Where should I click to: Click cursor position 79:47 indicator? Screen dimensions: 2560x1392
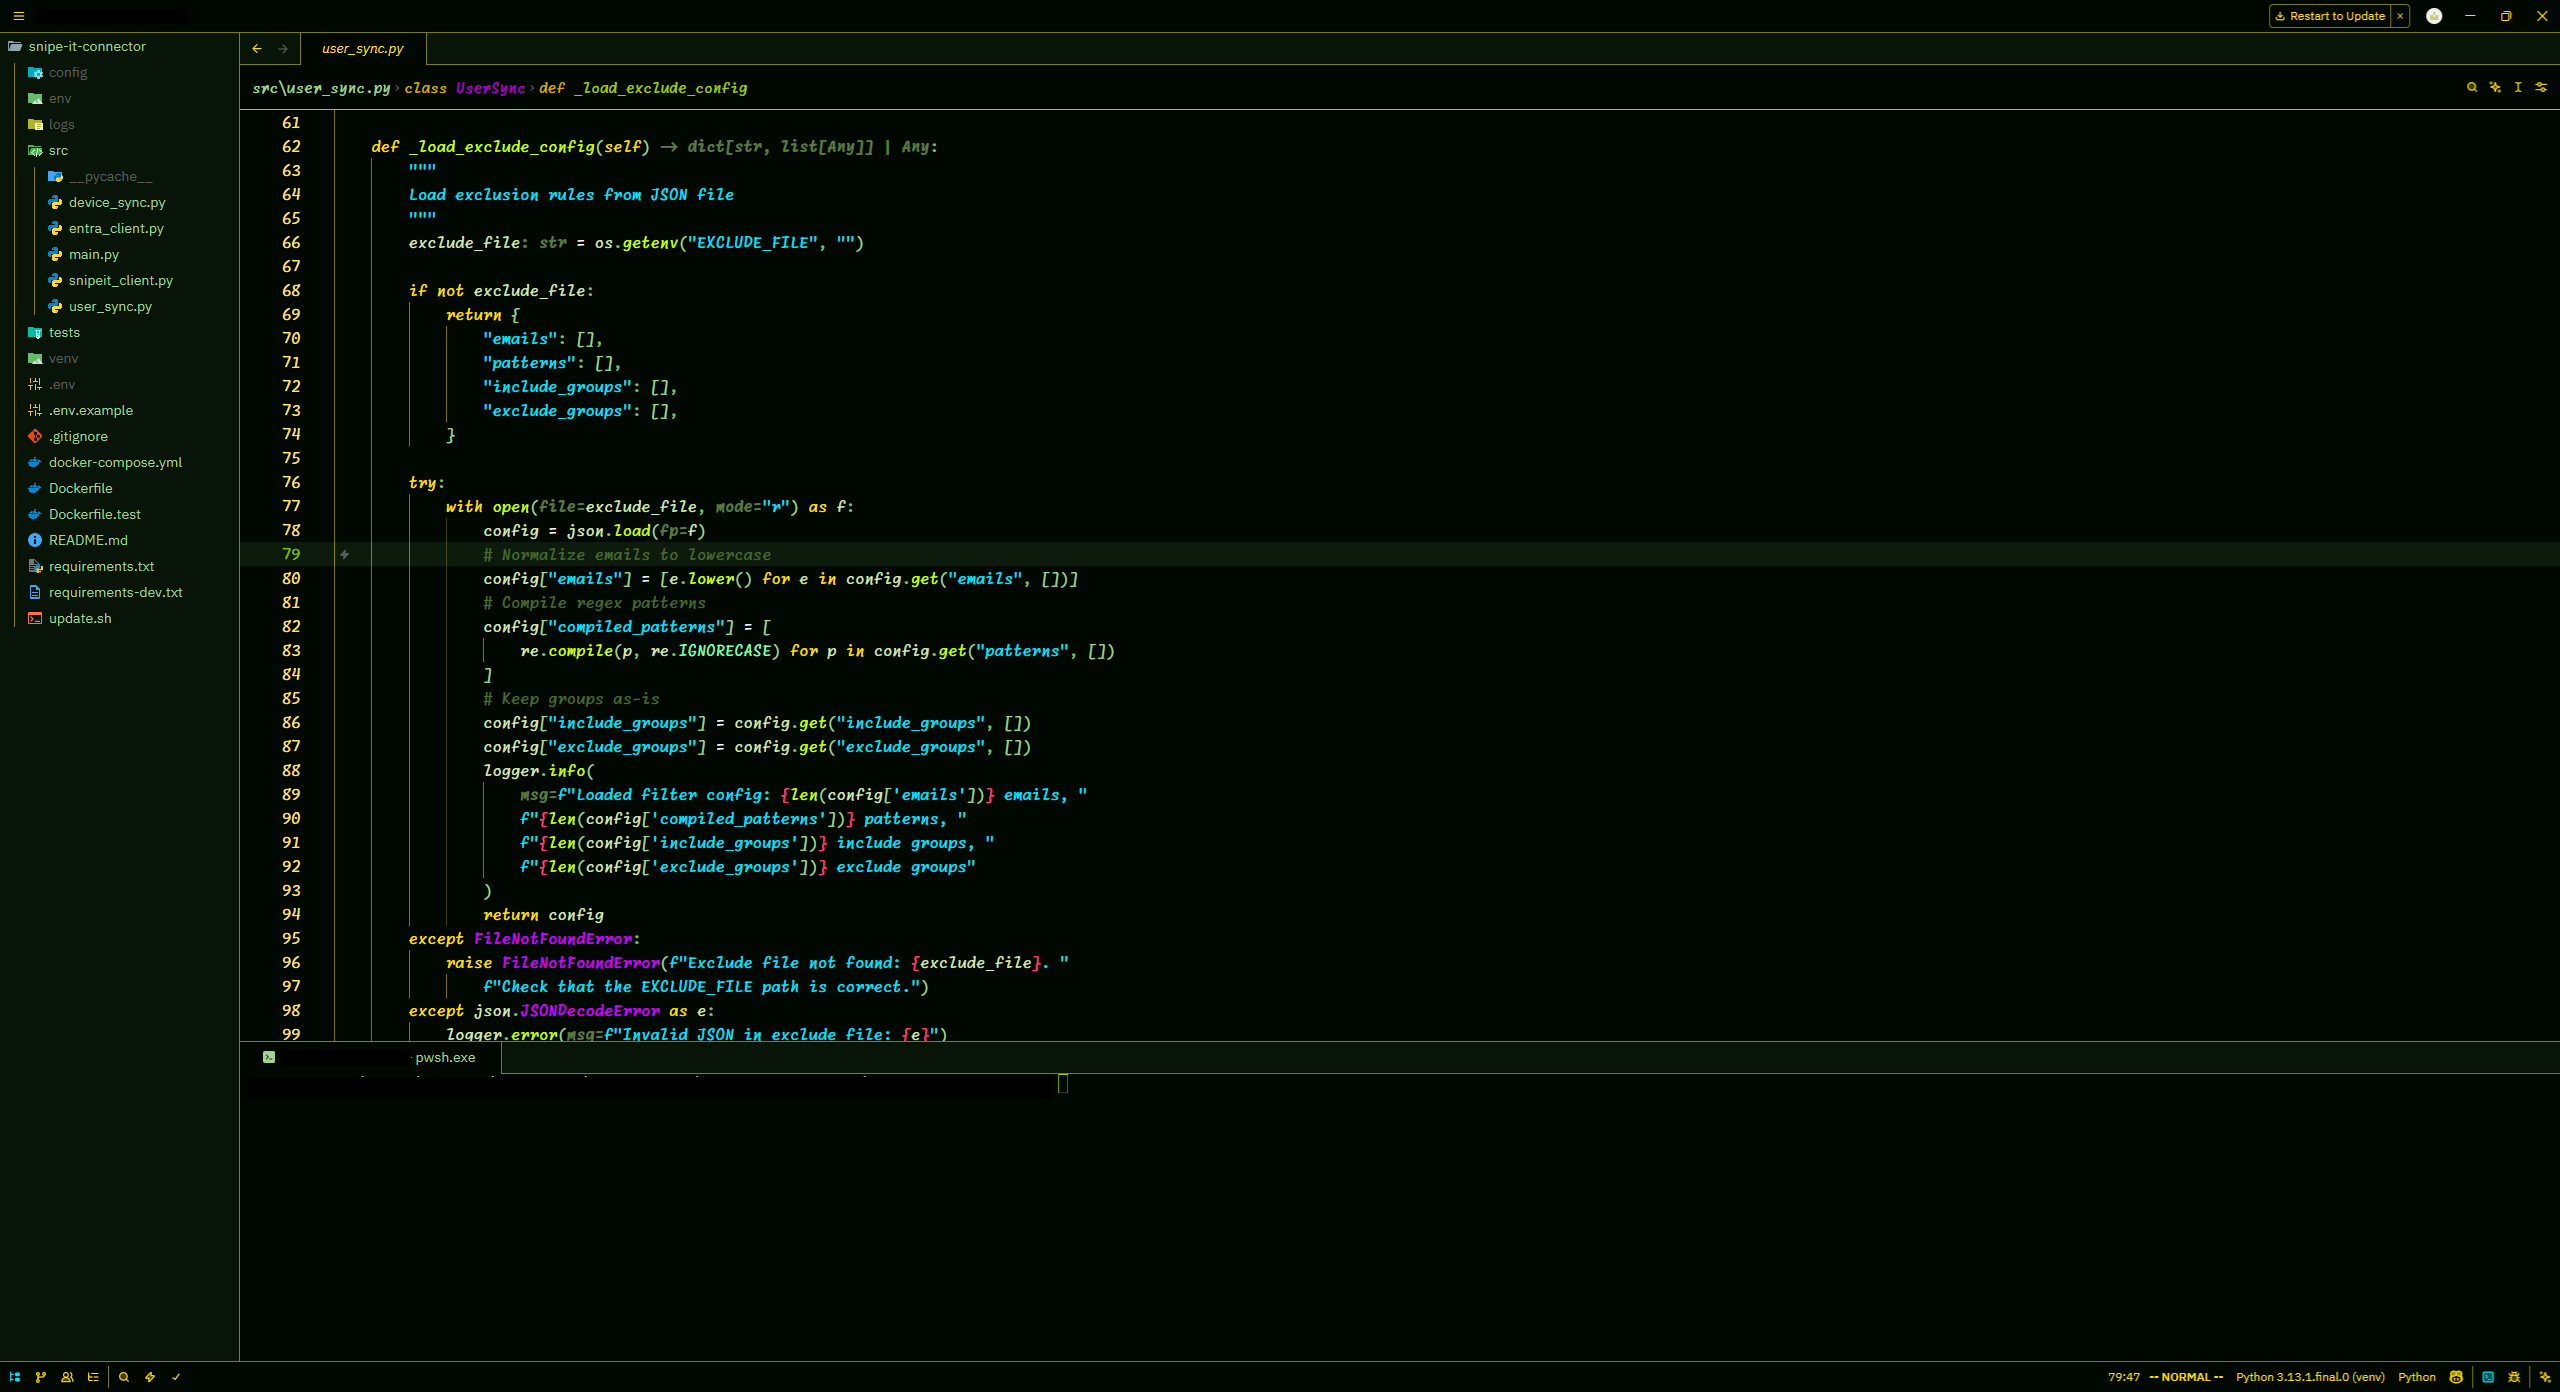pos(2124,1377)
